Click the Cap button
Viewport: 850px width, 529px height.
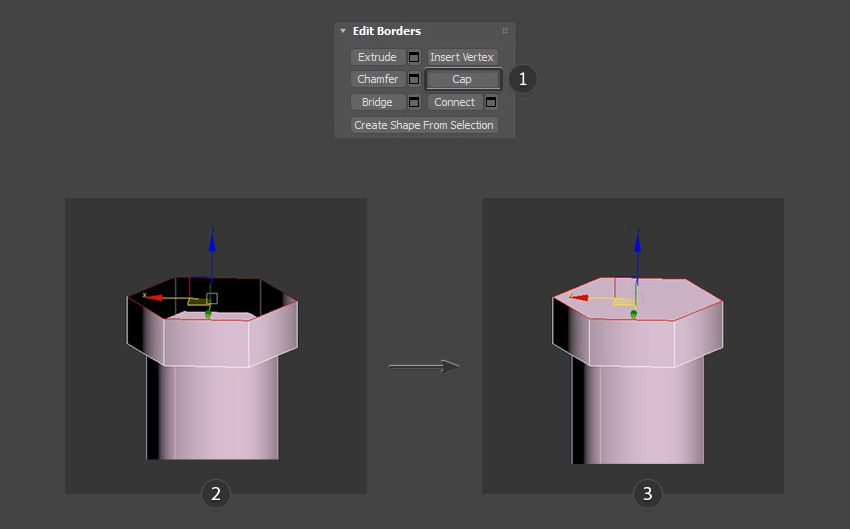point(462,79)
